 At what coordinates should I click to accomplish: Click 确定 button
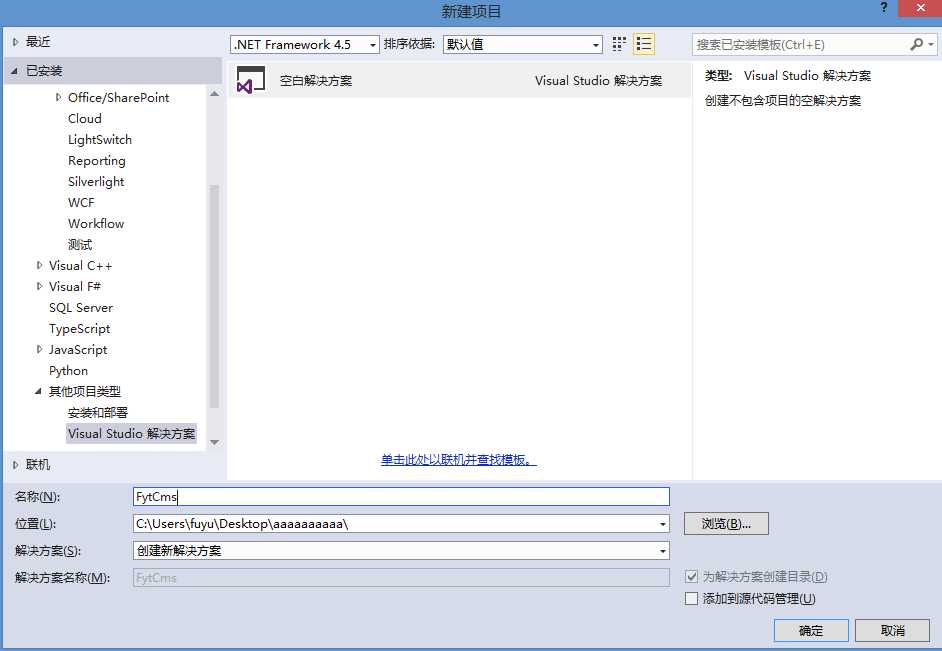(811, 631)
